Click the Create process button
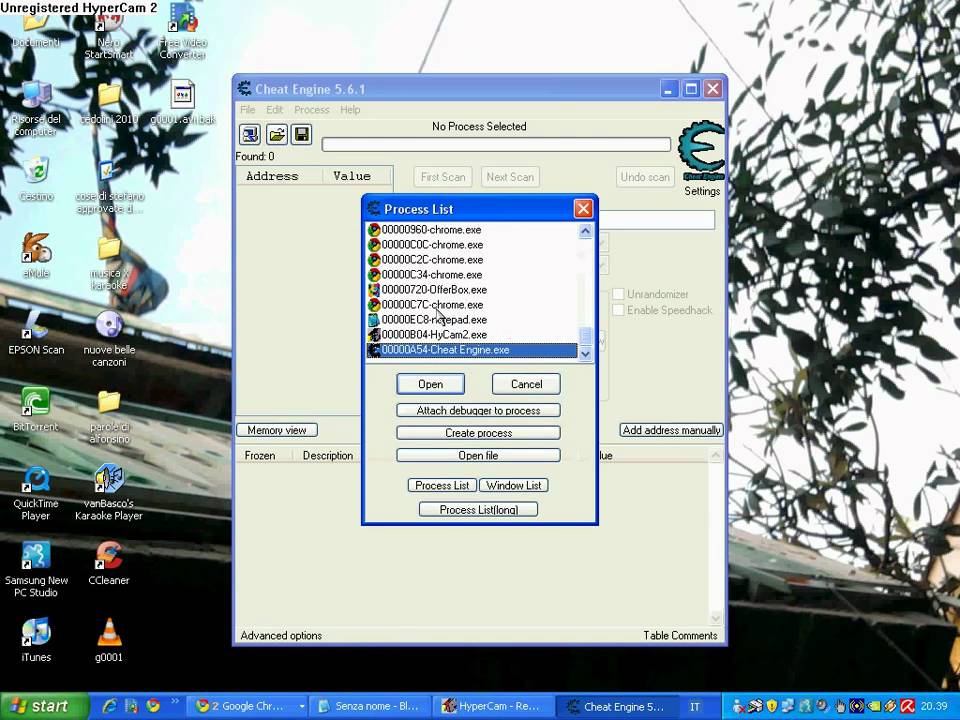Image resolution: width=960 pixels, height=720 pixels. click(x=478, y=433)
